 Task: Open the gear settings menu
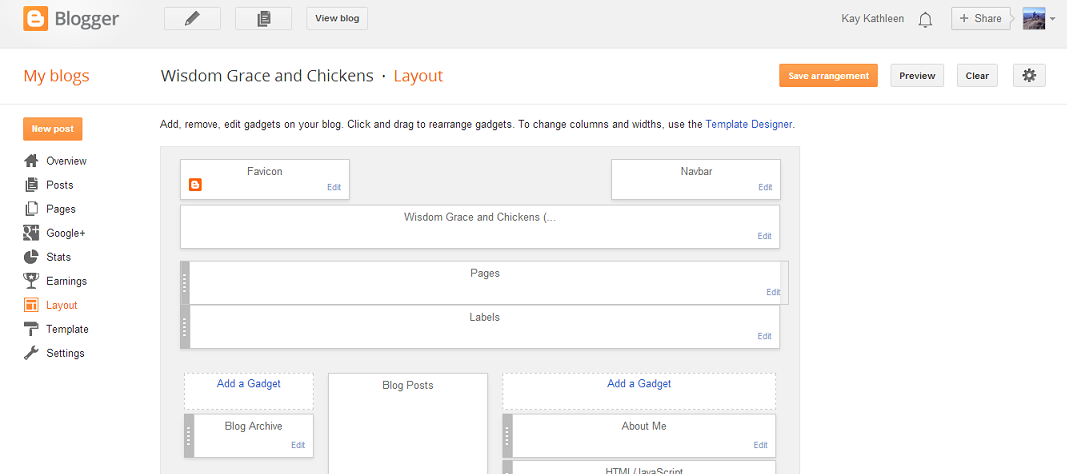1029,75
